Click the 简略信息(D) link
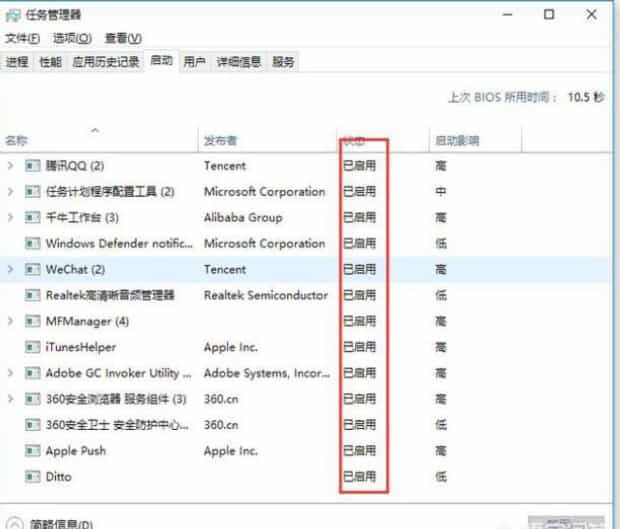The height and width of the screenshot is (529, 620). pos(62,524)
